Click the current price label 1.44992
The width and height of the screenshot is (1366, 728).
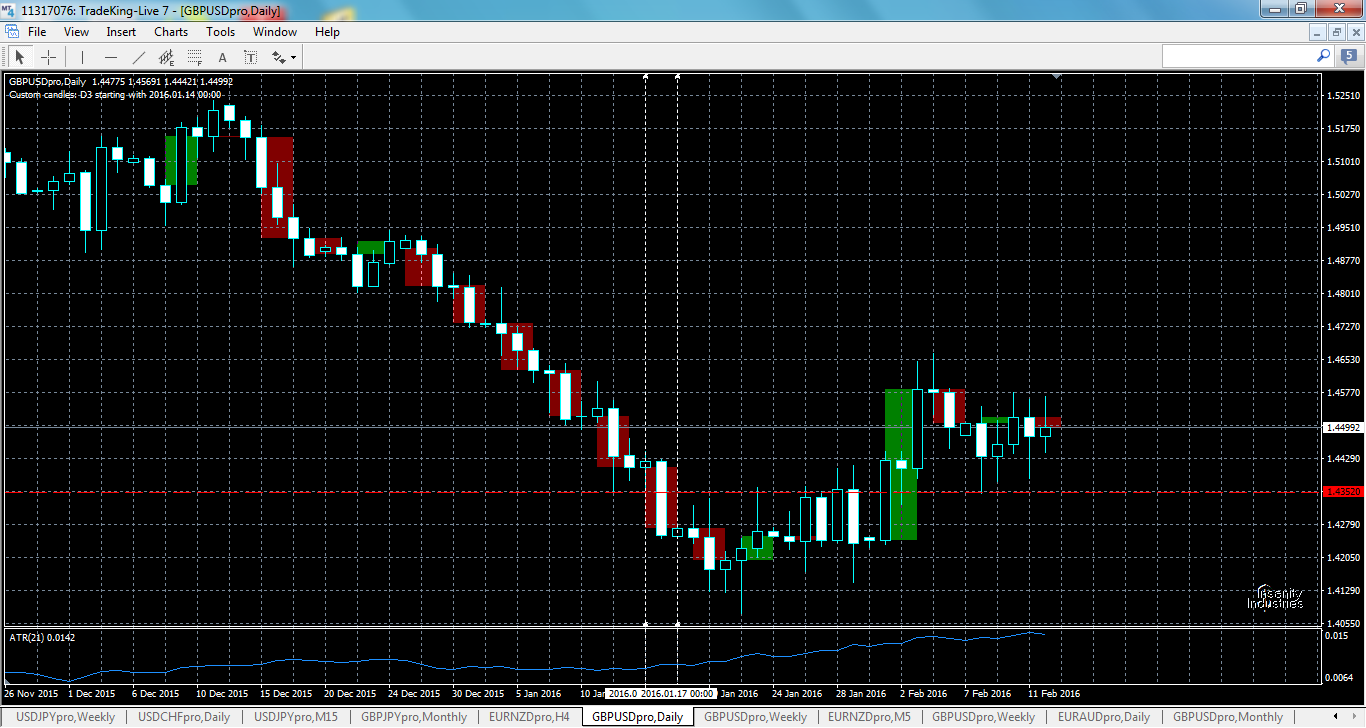click(x=1342, y=427)
